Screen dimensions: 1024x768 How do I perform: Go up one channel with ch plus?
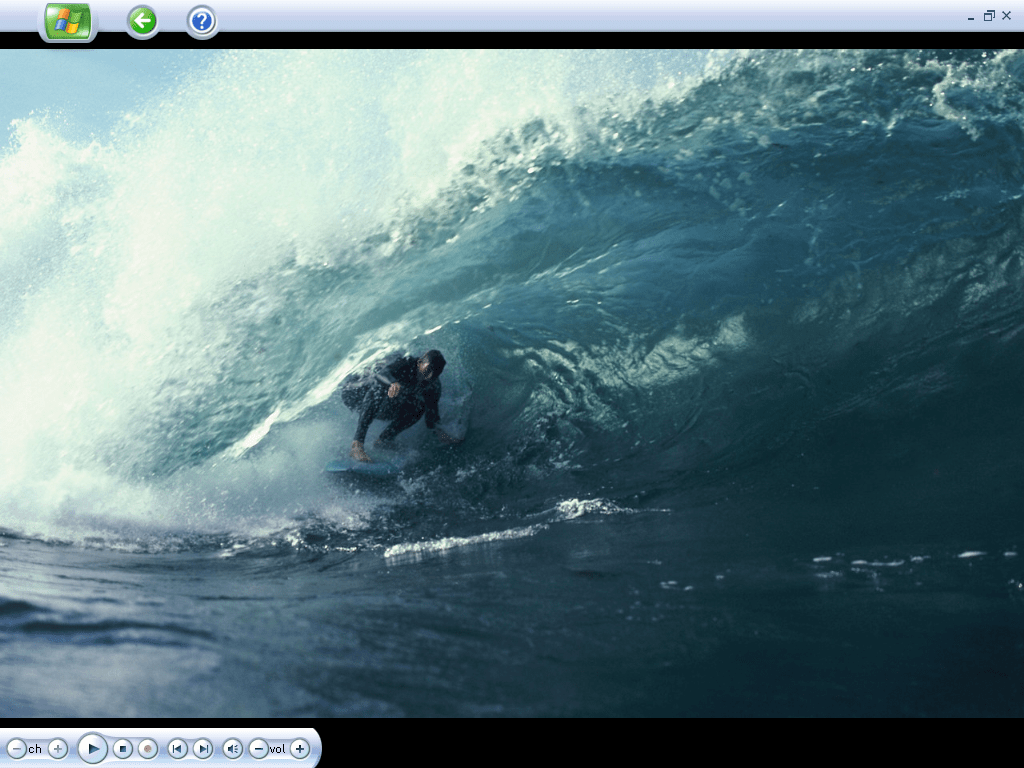tap(58, 748)
